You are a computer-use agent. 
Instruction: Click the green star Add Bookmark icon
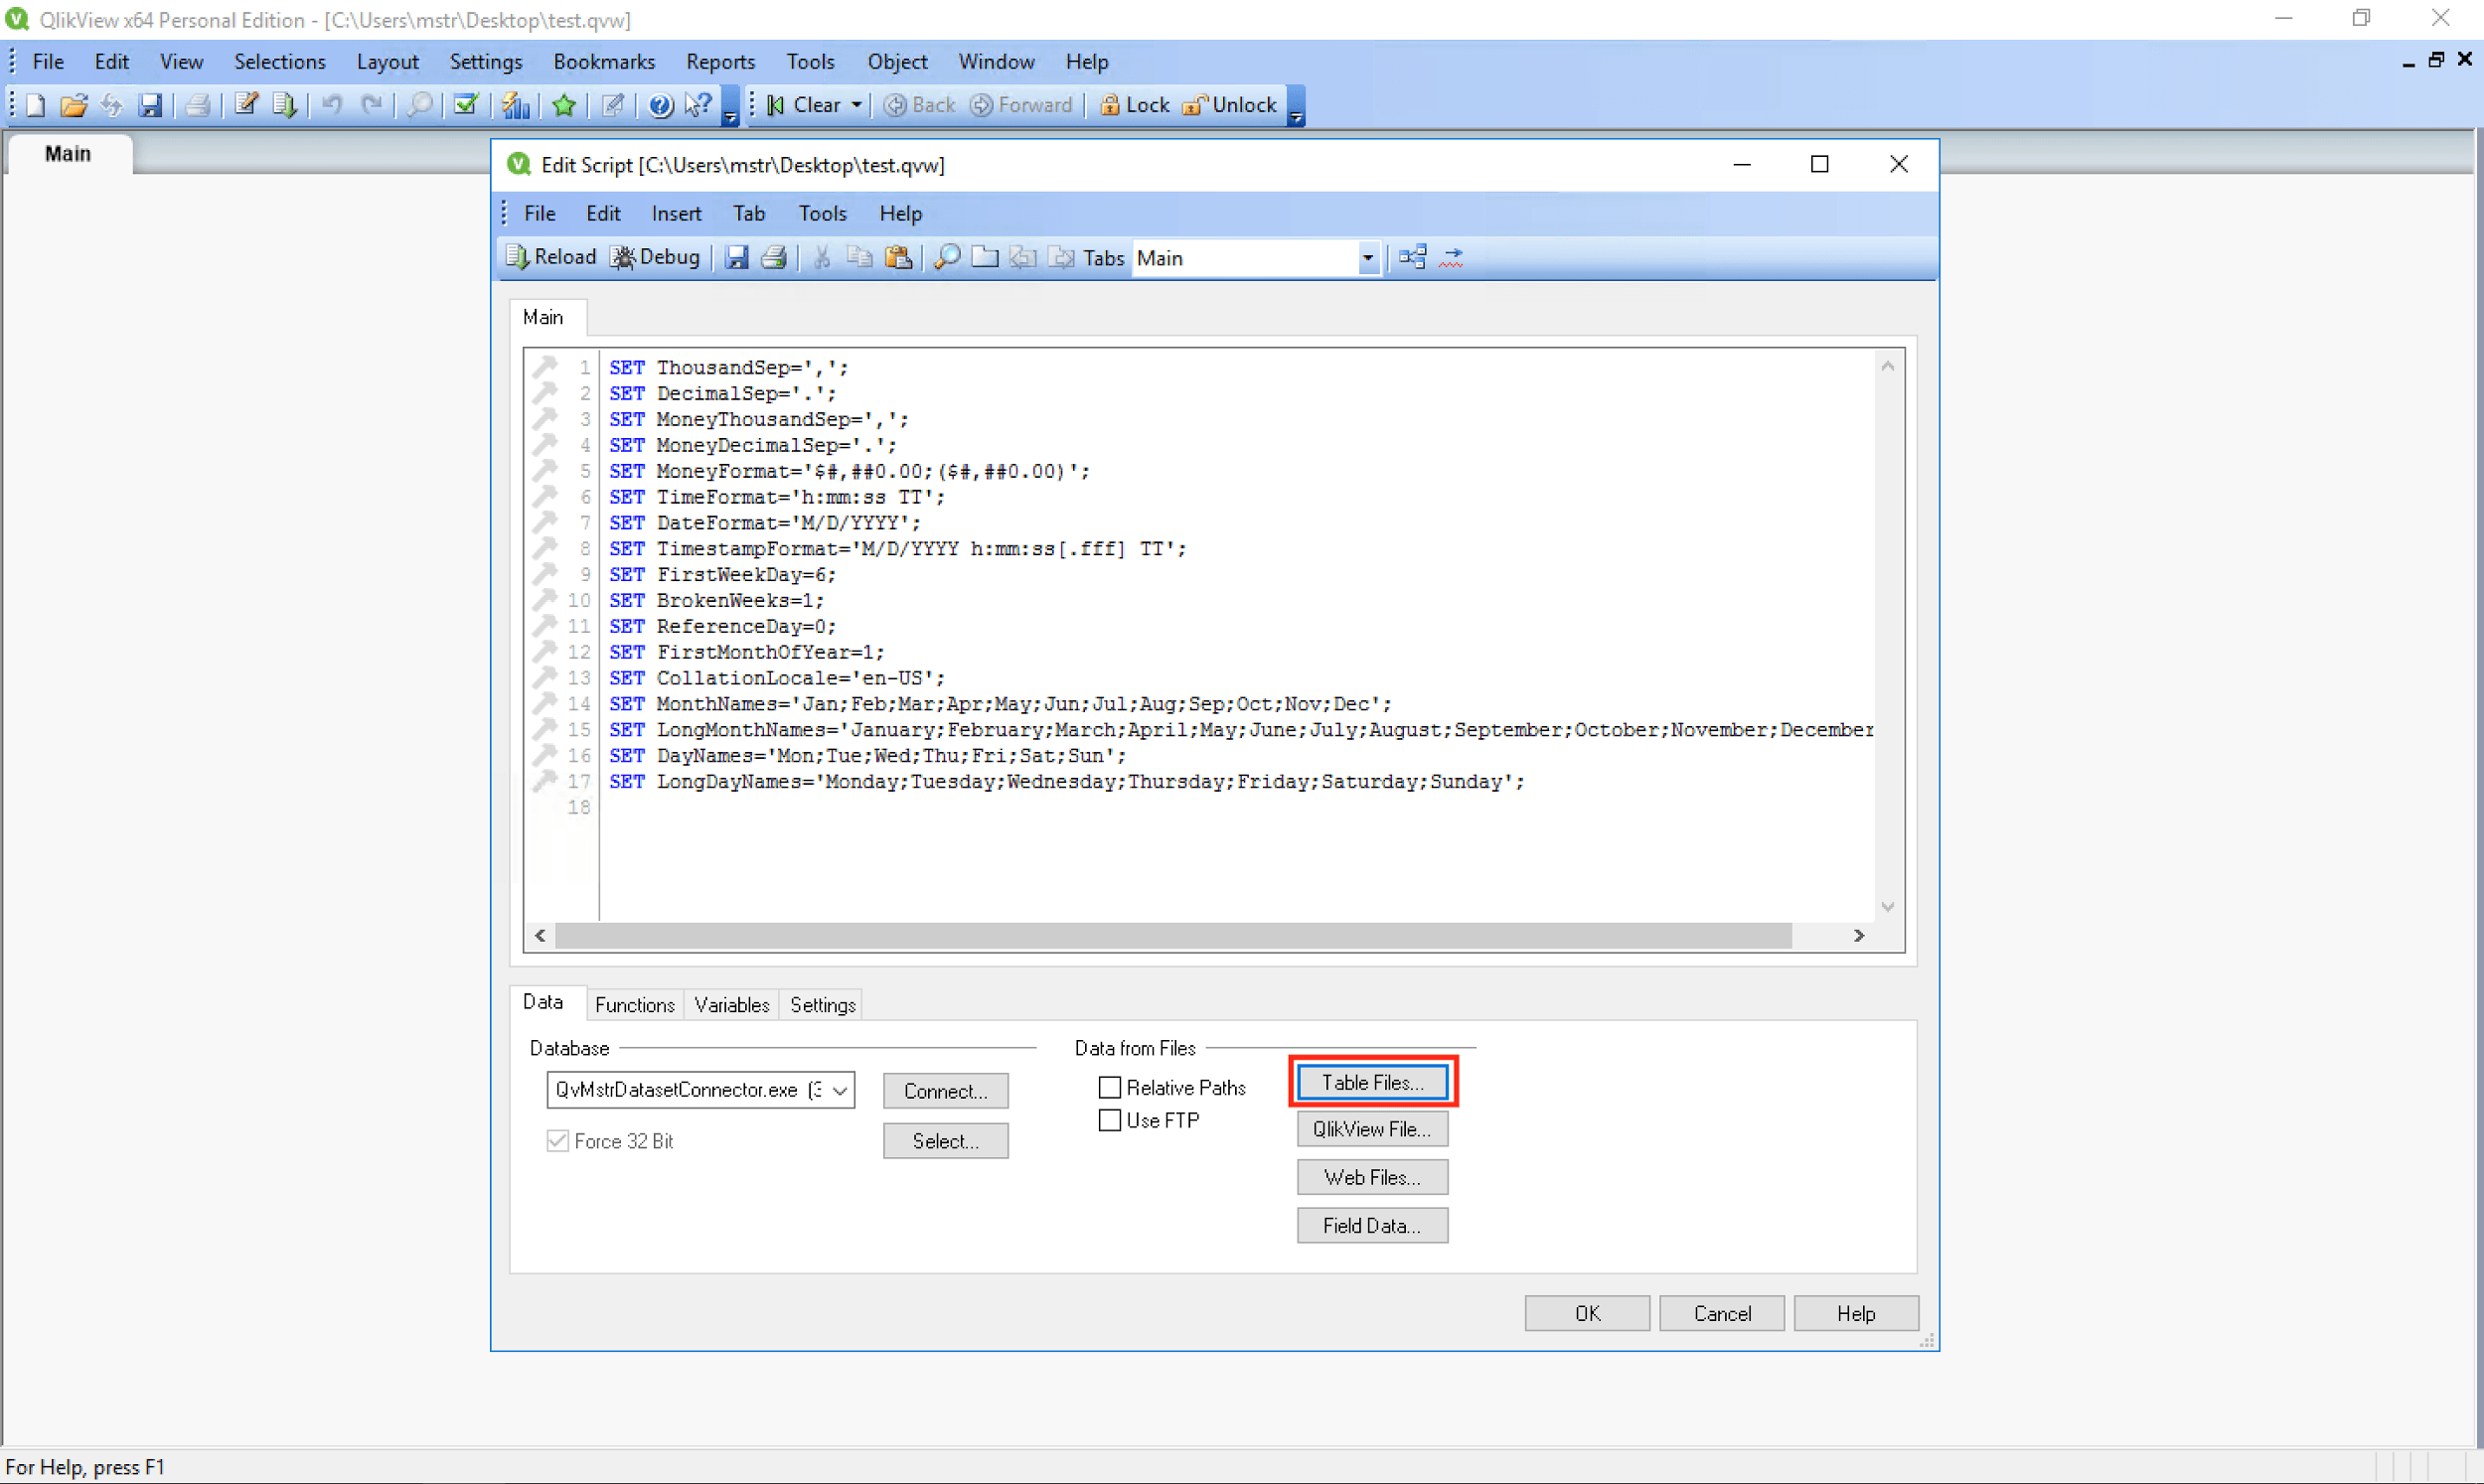[564, 105]
